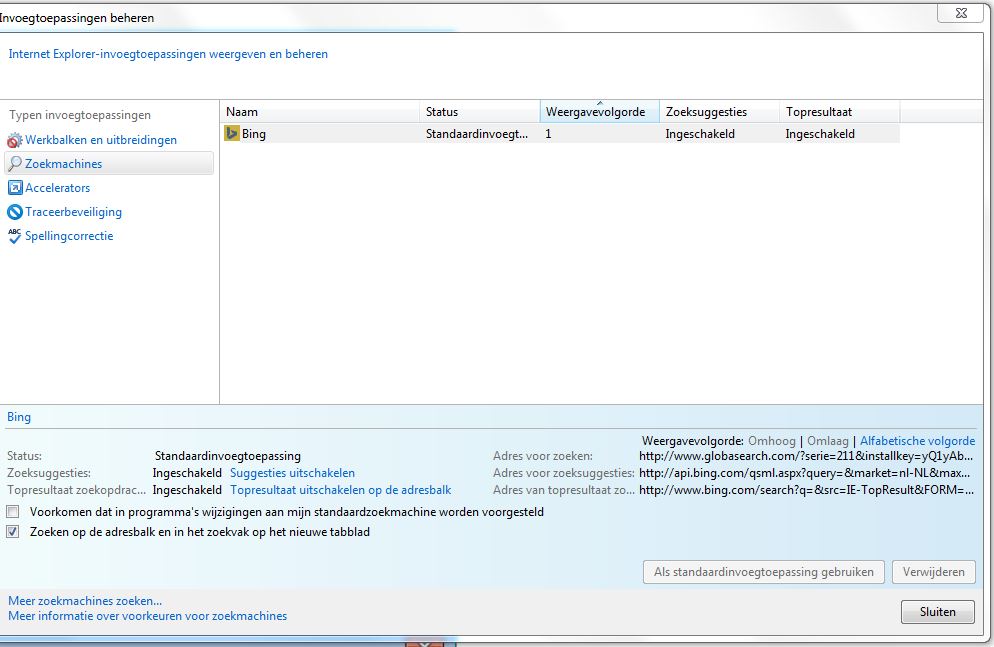994x647 pixels.
Task: Open Traceerbeveiliging via its blue icon
Action: [15, 212]
